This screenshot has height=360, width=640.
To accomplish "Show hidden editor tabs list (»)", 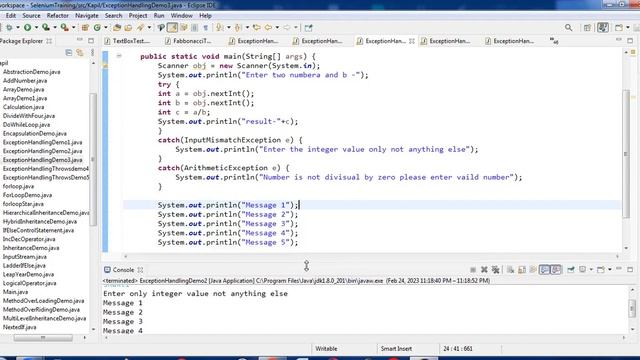I will [554, 41].
